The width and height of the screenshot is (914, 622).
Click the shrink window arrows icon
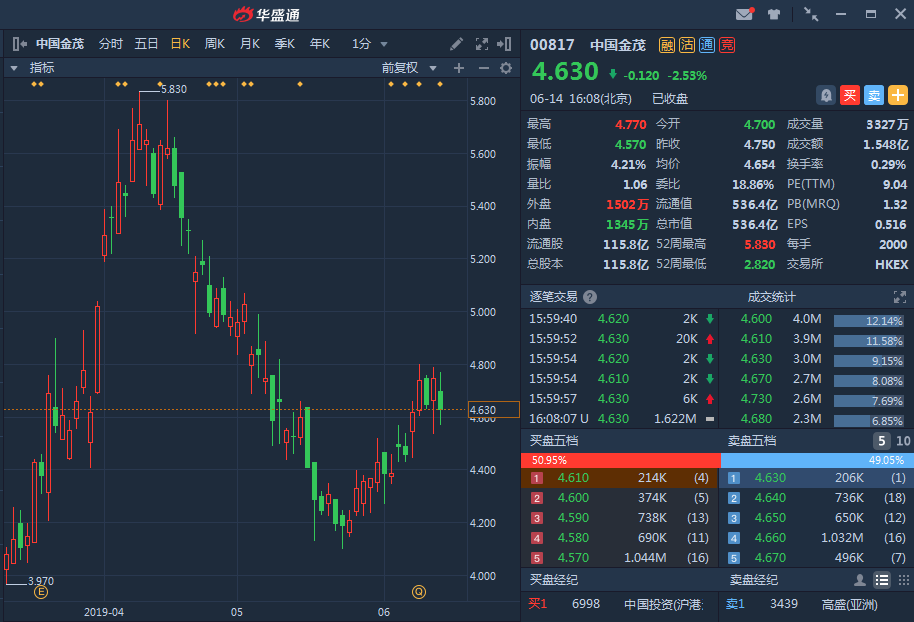click(x=811, y=14)
